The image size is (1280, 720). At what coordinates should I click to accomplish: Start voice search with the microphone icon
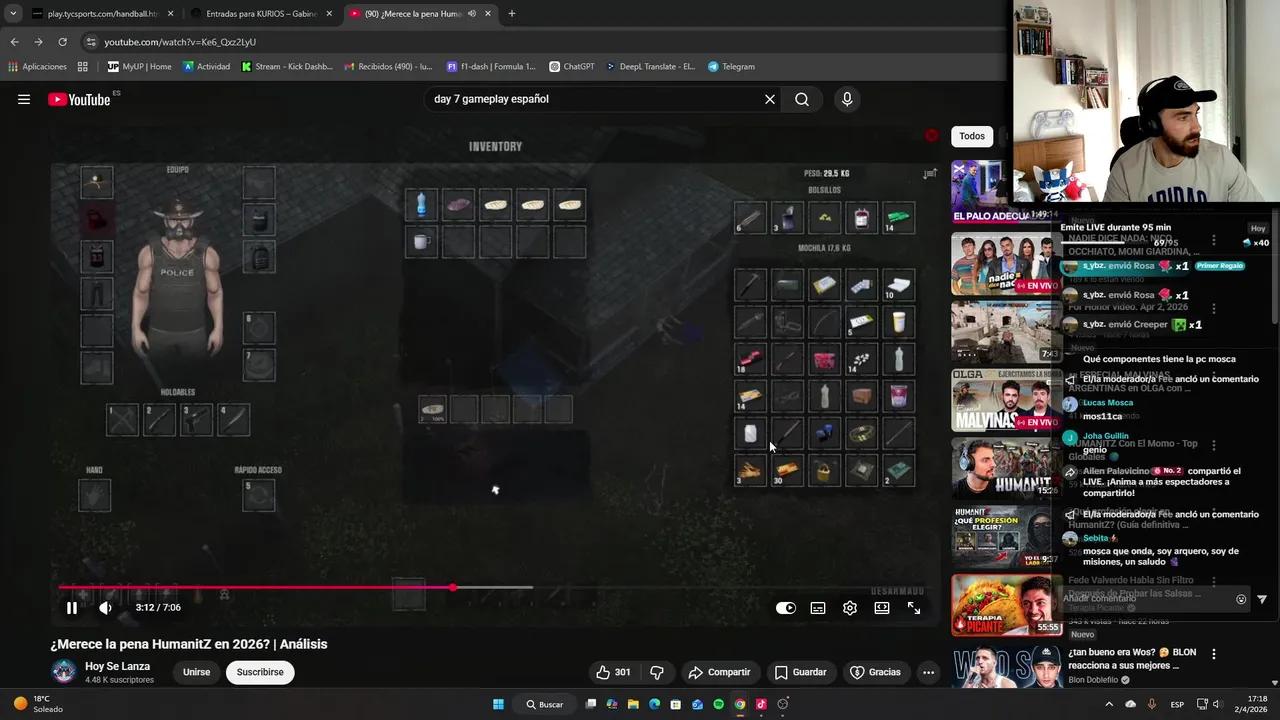click(x=846, y=99)
